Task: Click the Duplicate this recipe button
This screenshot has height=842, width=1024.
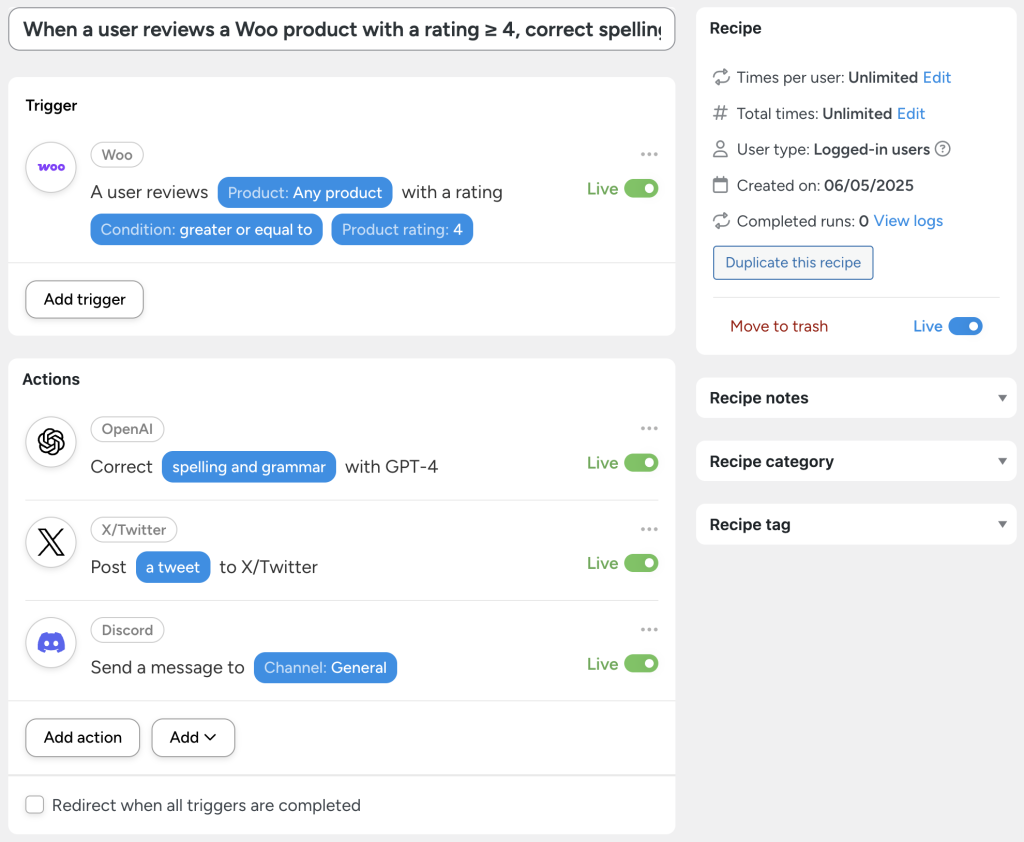Action: [x=792, y=262]
